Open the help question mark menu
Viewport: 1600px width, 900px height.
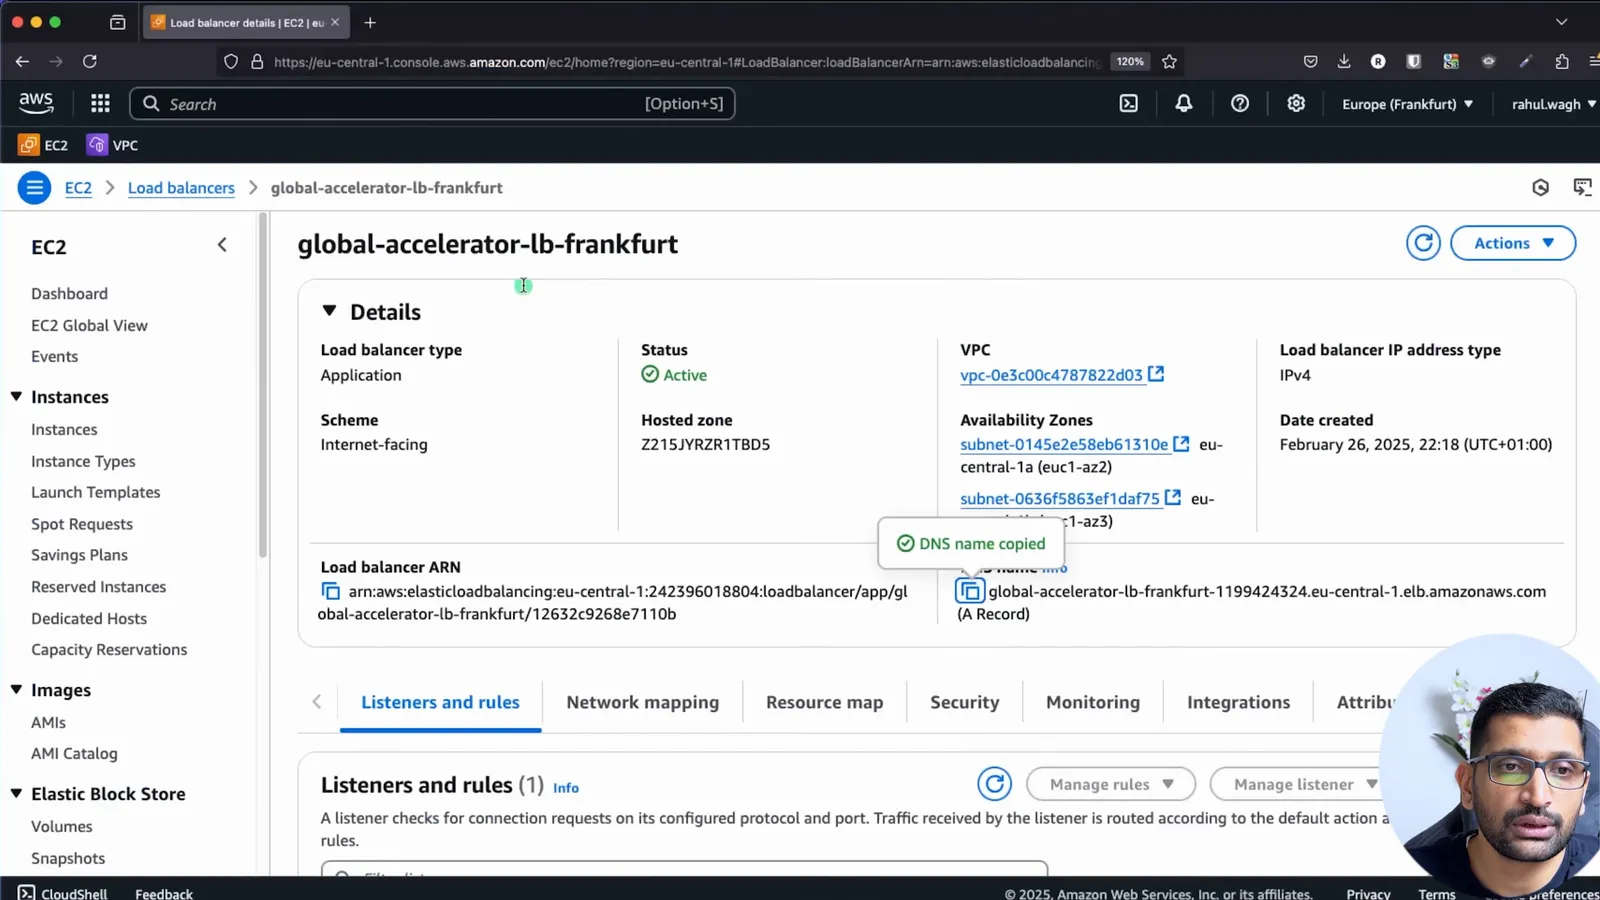pyautogui.click(x=1240, y=104)
